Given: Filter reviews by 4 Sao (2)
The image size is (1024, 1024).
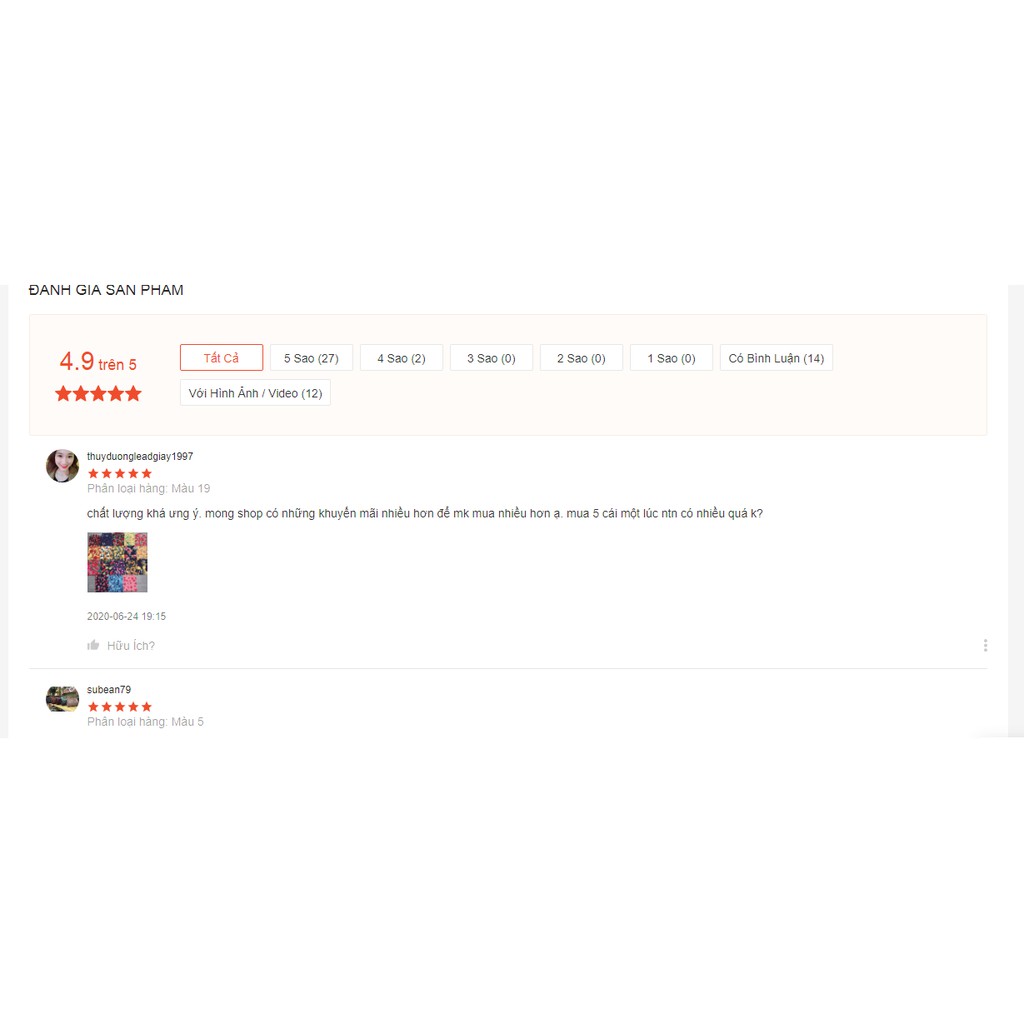Looking at the screenshot, I should 402,358.
